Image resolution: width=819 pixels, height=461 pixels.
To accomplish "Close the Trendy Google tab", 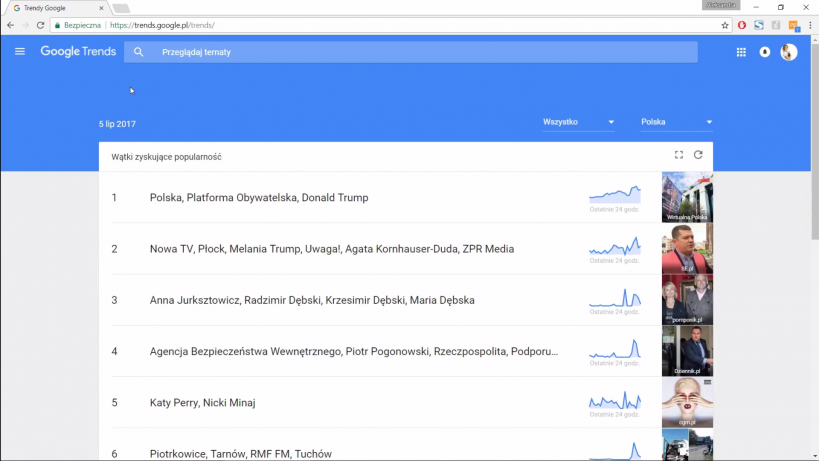I will pos(101,8).
